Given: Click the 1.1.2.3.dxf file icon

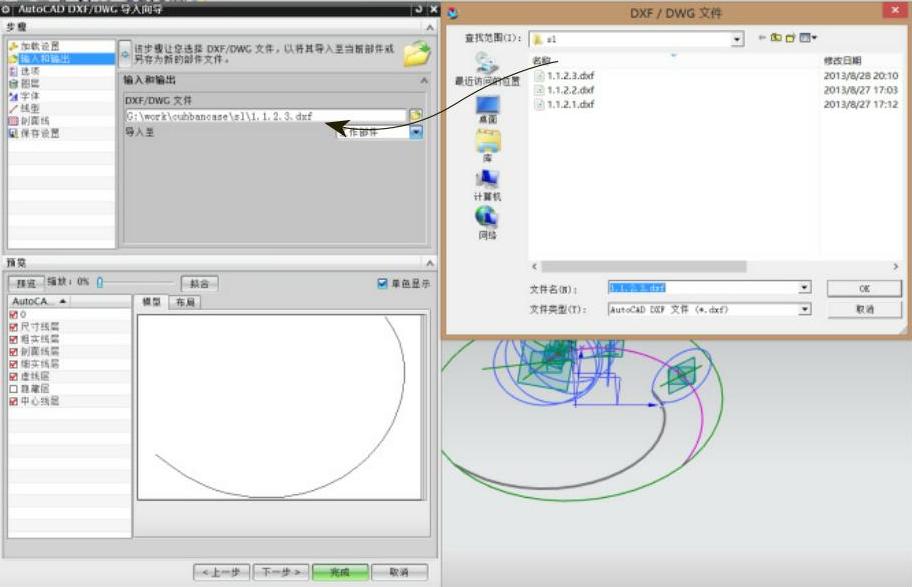Looking at the screenshot, I should coord(539,76).
